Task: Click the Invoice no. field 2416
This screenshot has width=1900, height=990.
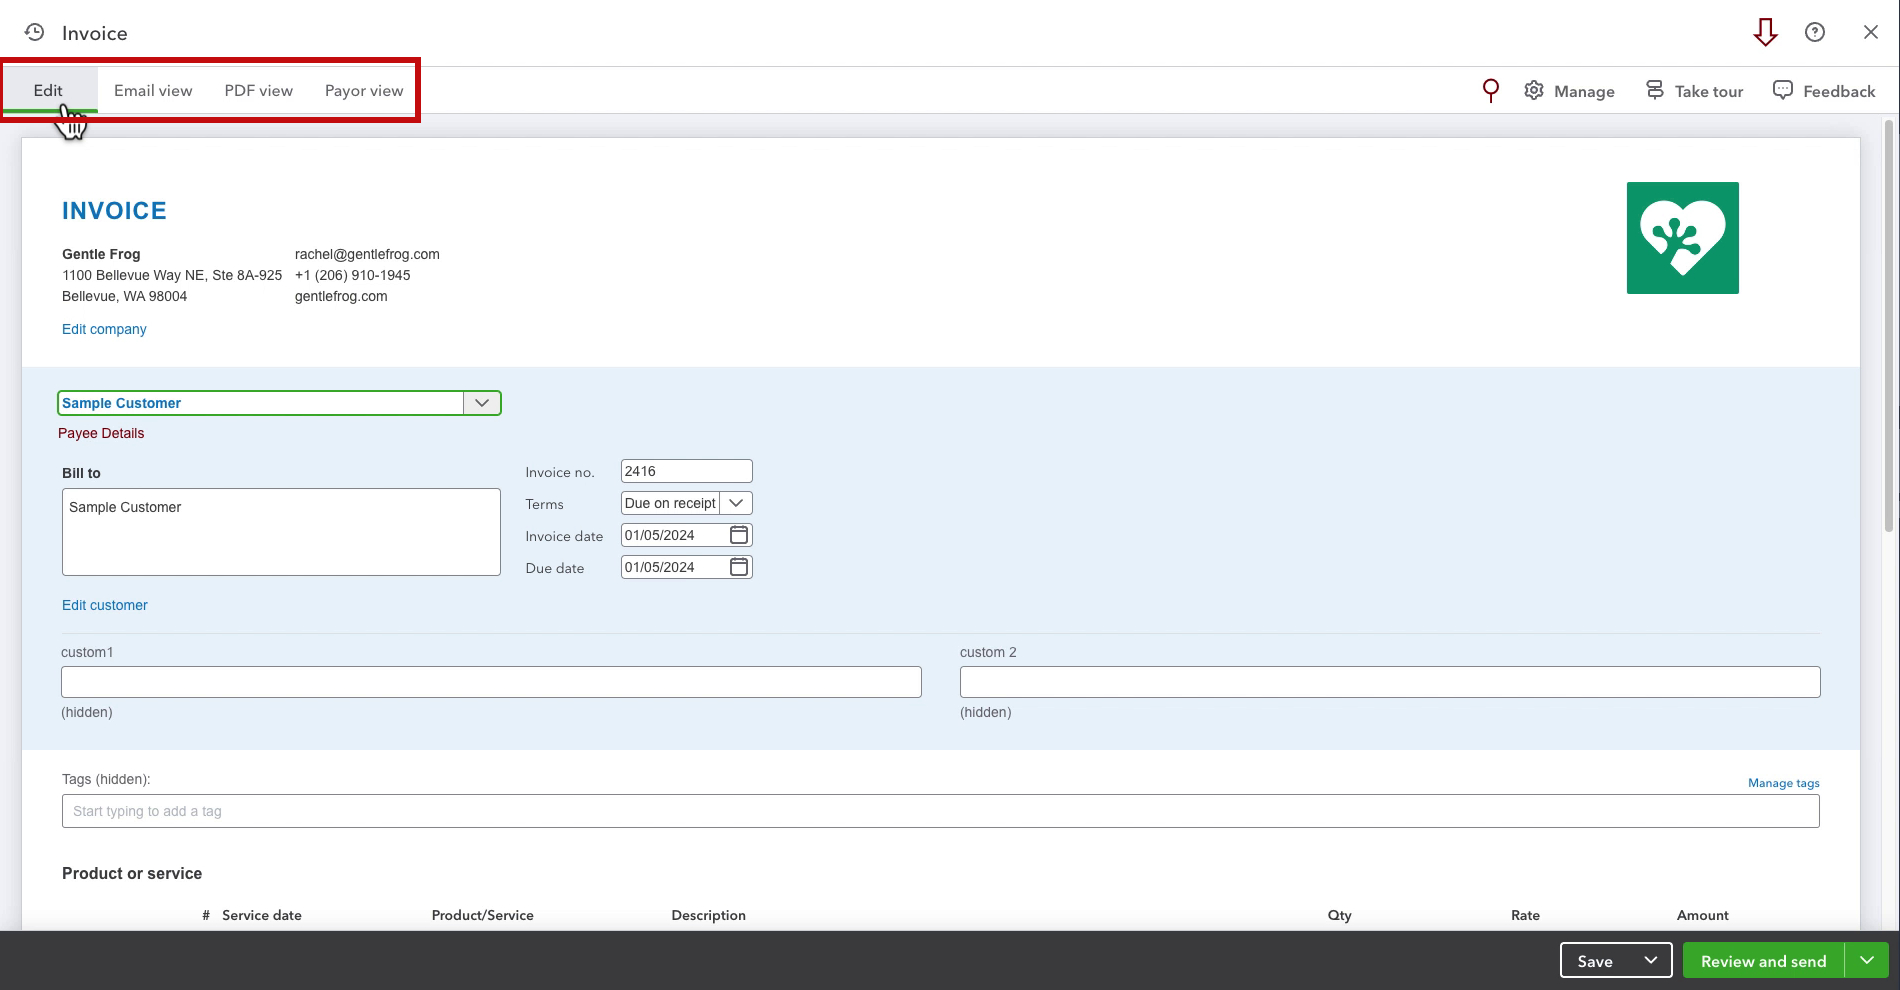Action: point(686,471)
